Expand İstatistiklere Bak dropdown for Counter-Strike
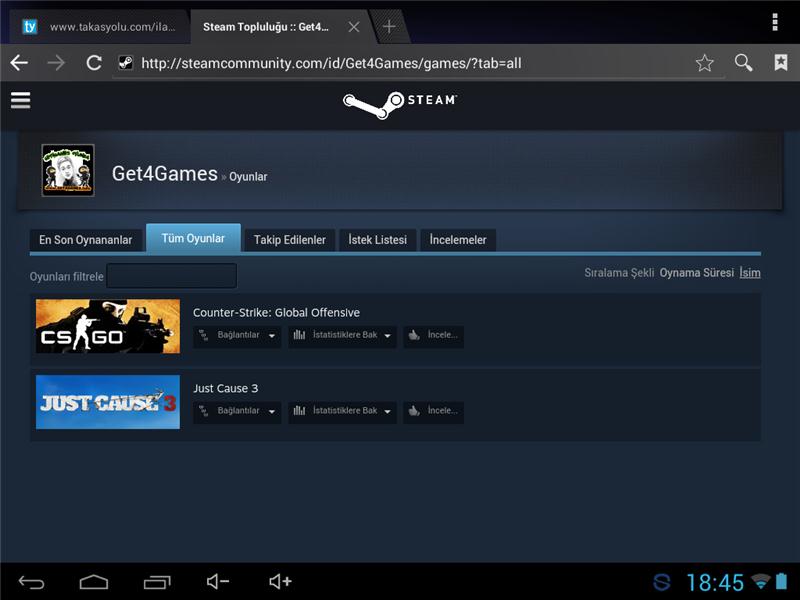800x600 pixels. pos(342,336)
